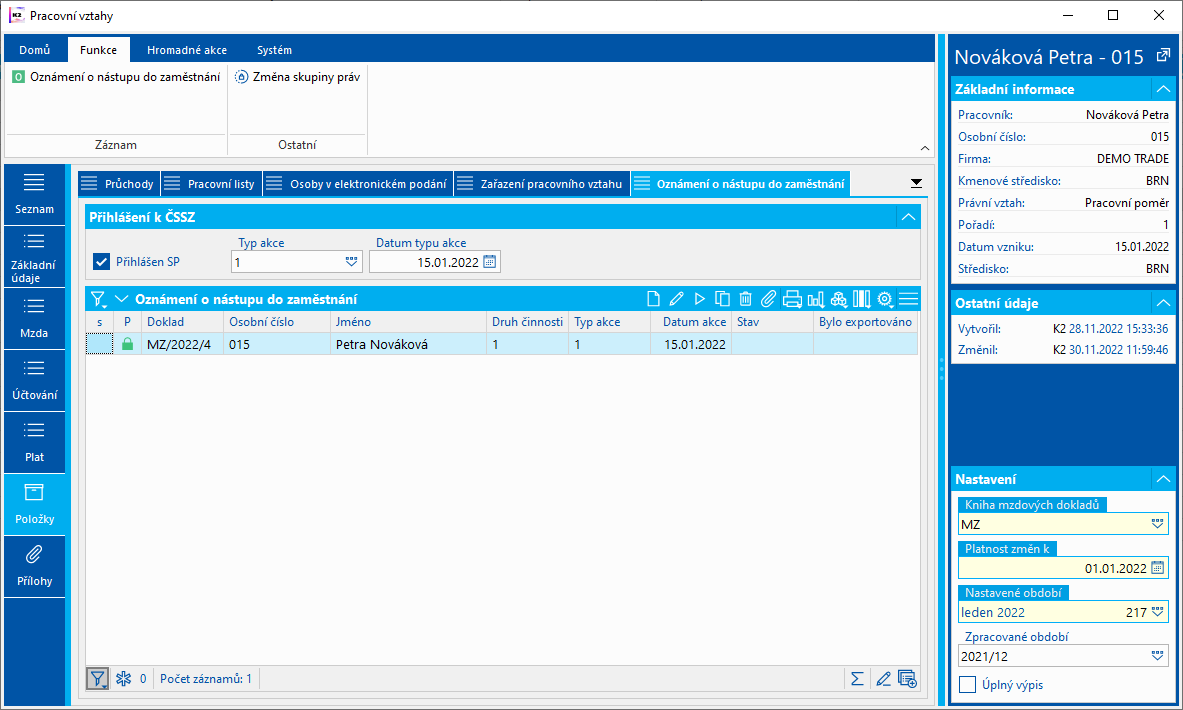Viewport: 1183px width, 710px height.
Task: Click the copy record icon in Oznámení toolbar
Action: (722, 300)
